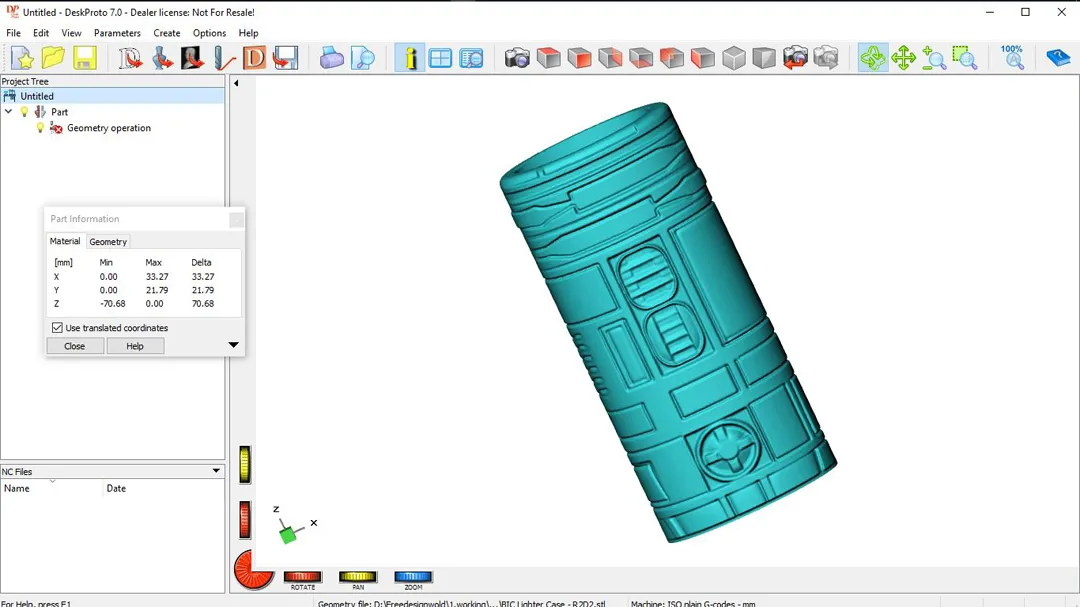This screenshot has width=1080, height=607.
Task: Select the Geometry operation tree item
Action: click(x=109, y=128)
